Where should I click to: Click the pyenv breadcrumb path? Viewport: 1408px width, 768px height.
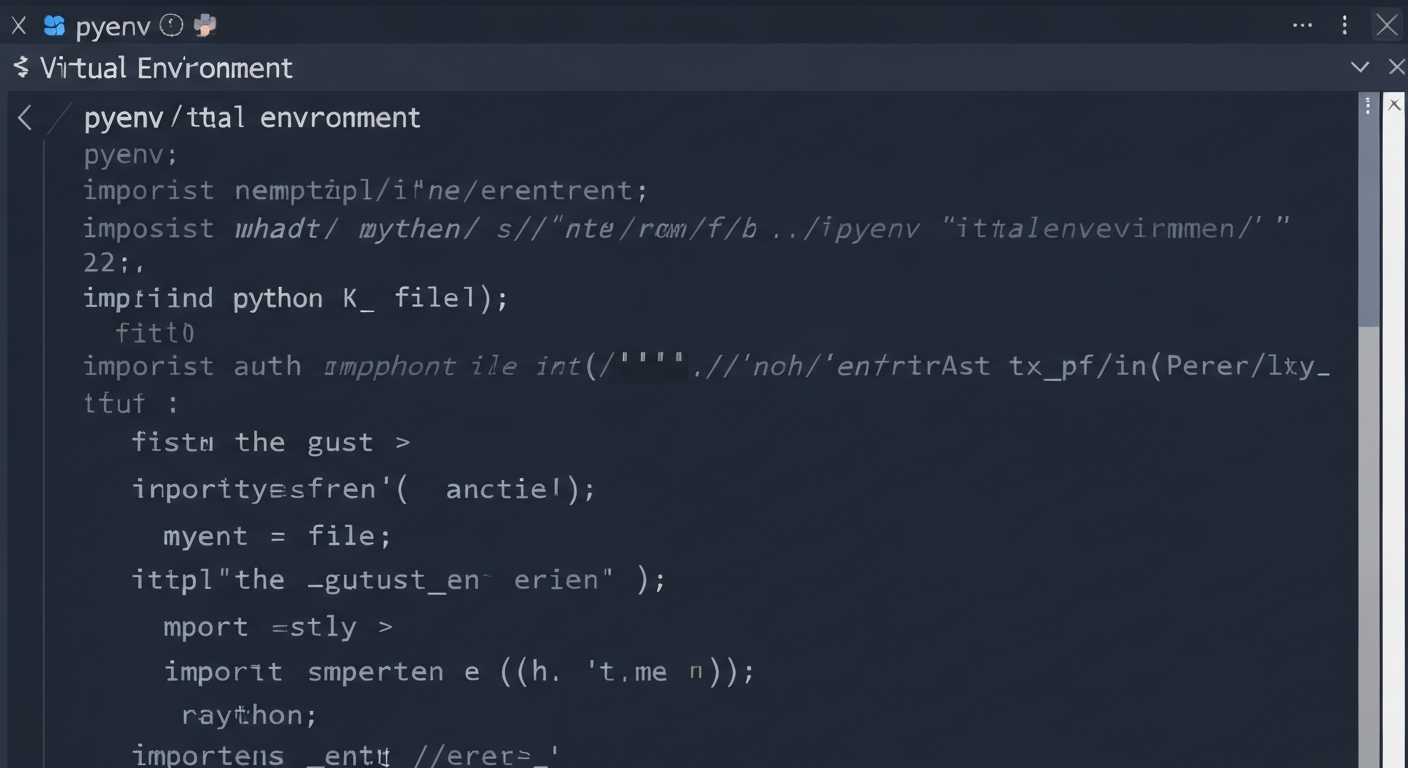[x=252, y=118]
